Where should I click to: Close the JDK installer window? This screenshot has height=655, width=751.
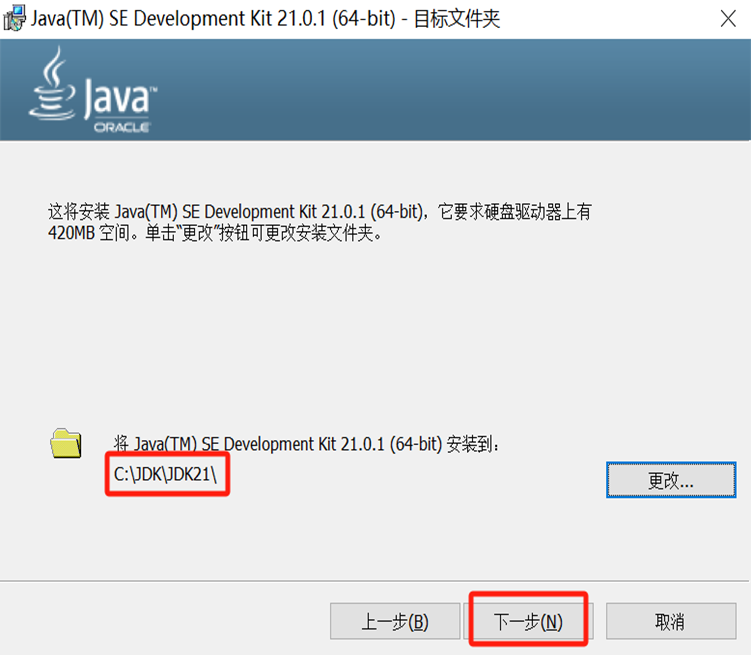tap(728, 19)
